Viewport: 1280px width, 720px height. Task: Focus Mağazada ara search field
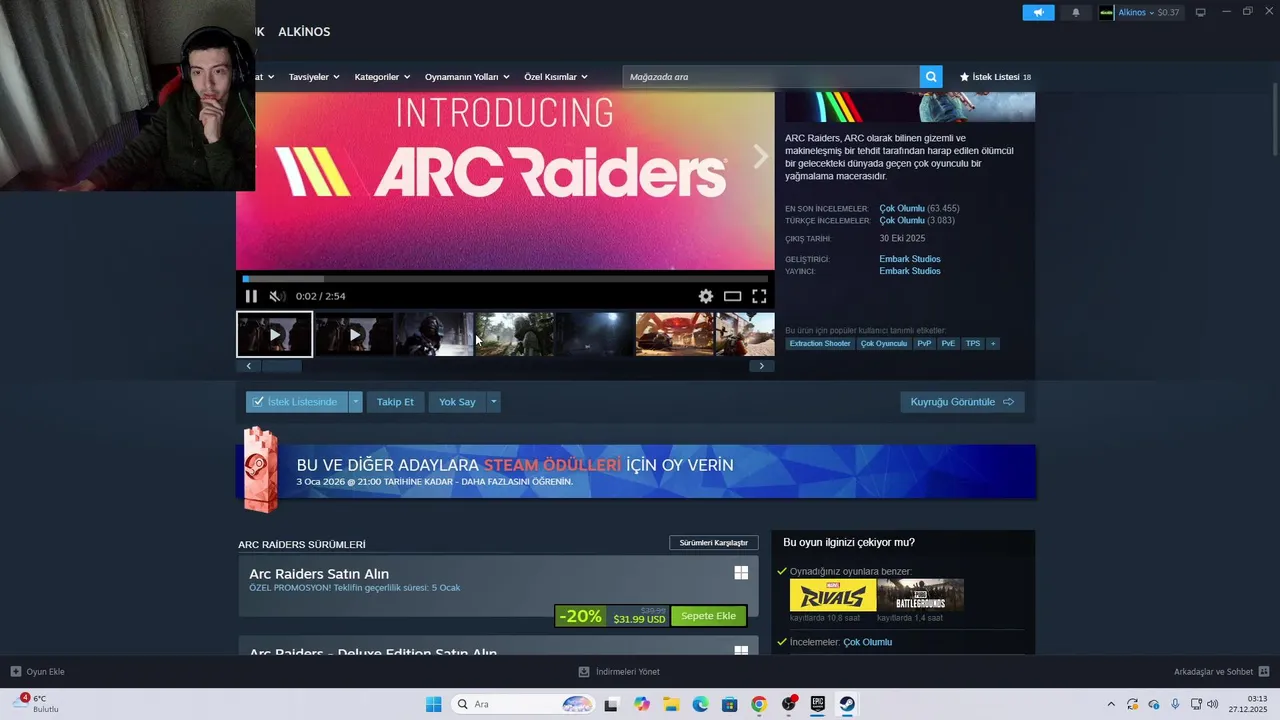[x=771, y=77]
